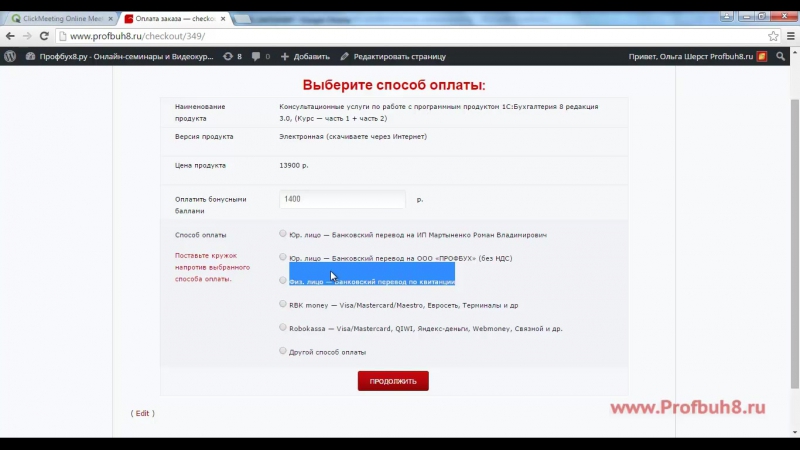
Task: Click the WordPress logo in admin bar
Action: [10, 57]
